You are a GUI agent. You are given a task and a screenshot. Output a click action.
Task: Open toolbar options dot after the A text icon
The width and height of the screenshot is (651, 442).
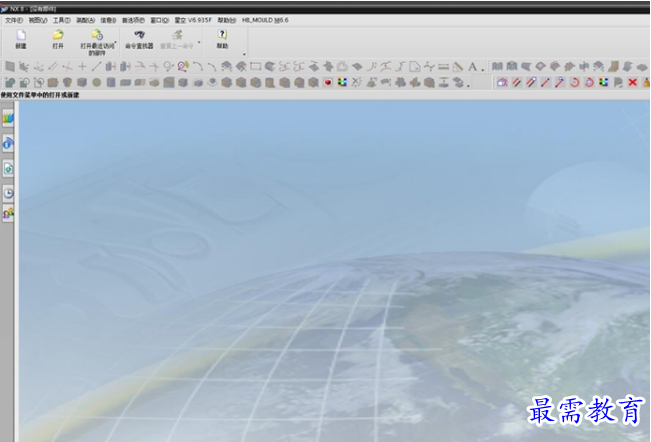click(x=482, y=70)
